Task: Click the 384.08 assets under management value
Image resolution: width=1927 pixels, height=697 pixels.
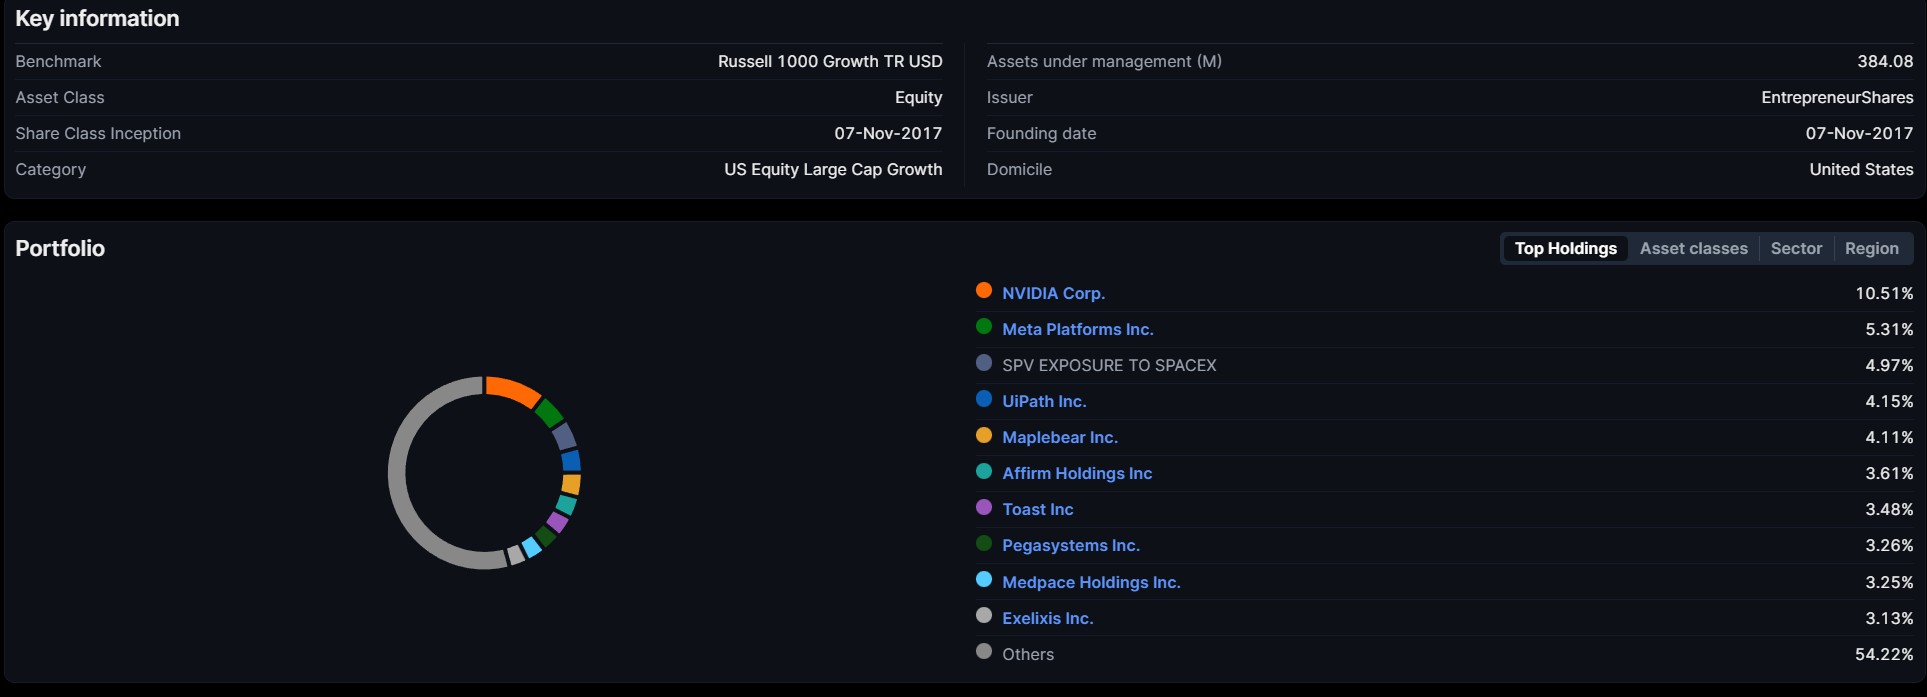Action: point(1885,61)
